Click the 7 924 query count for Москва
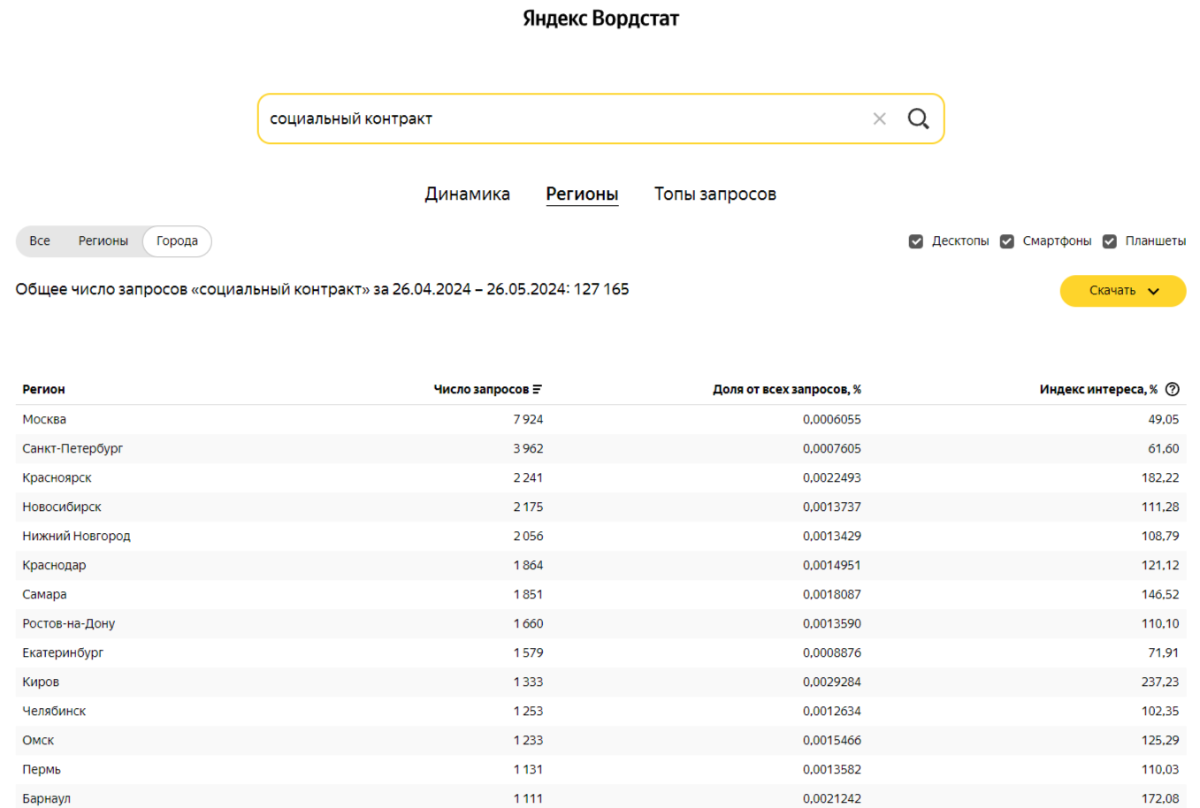 (528, 420)
